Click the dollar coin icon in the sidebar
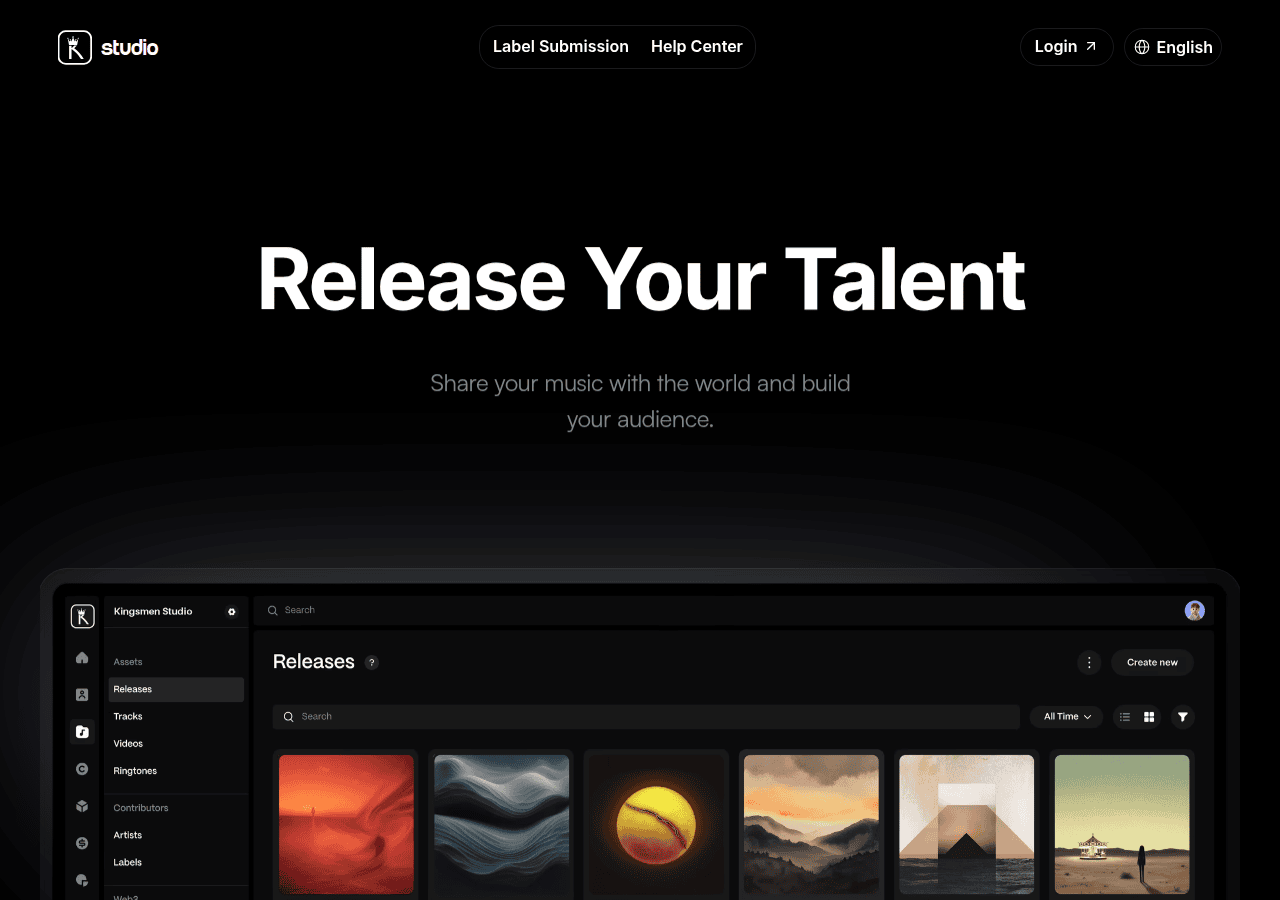The height and width of the screenshot is (900, 1280). [x=82, y=843]
